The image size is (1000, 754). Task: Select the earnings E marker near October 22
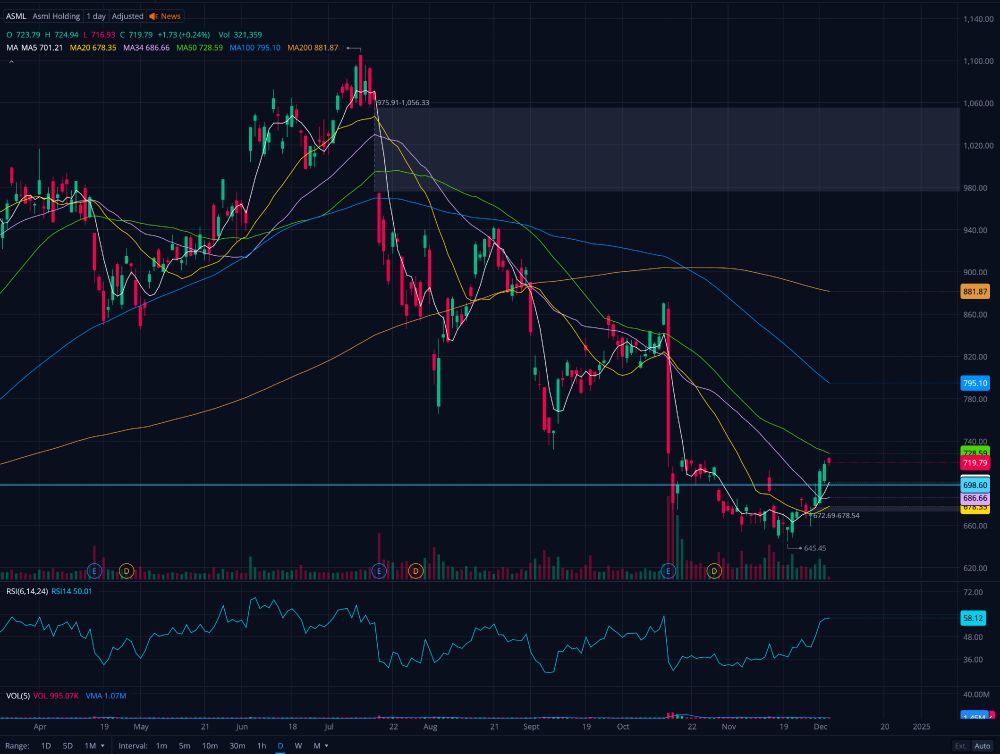click(x=668, y=571)
